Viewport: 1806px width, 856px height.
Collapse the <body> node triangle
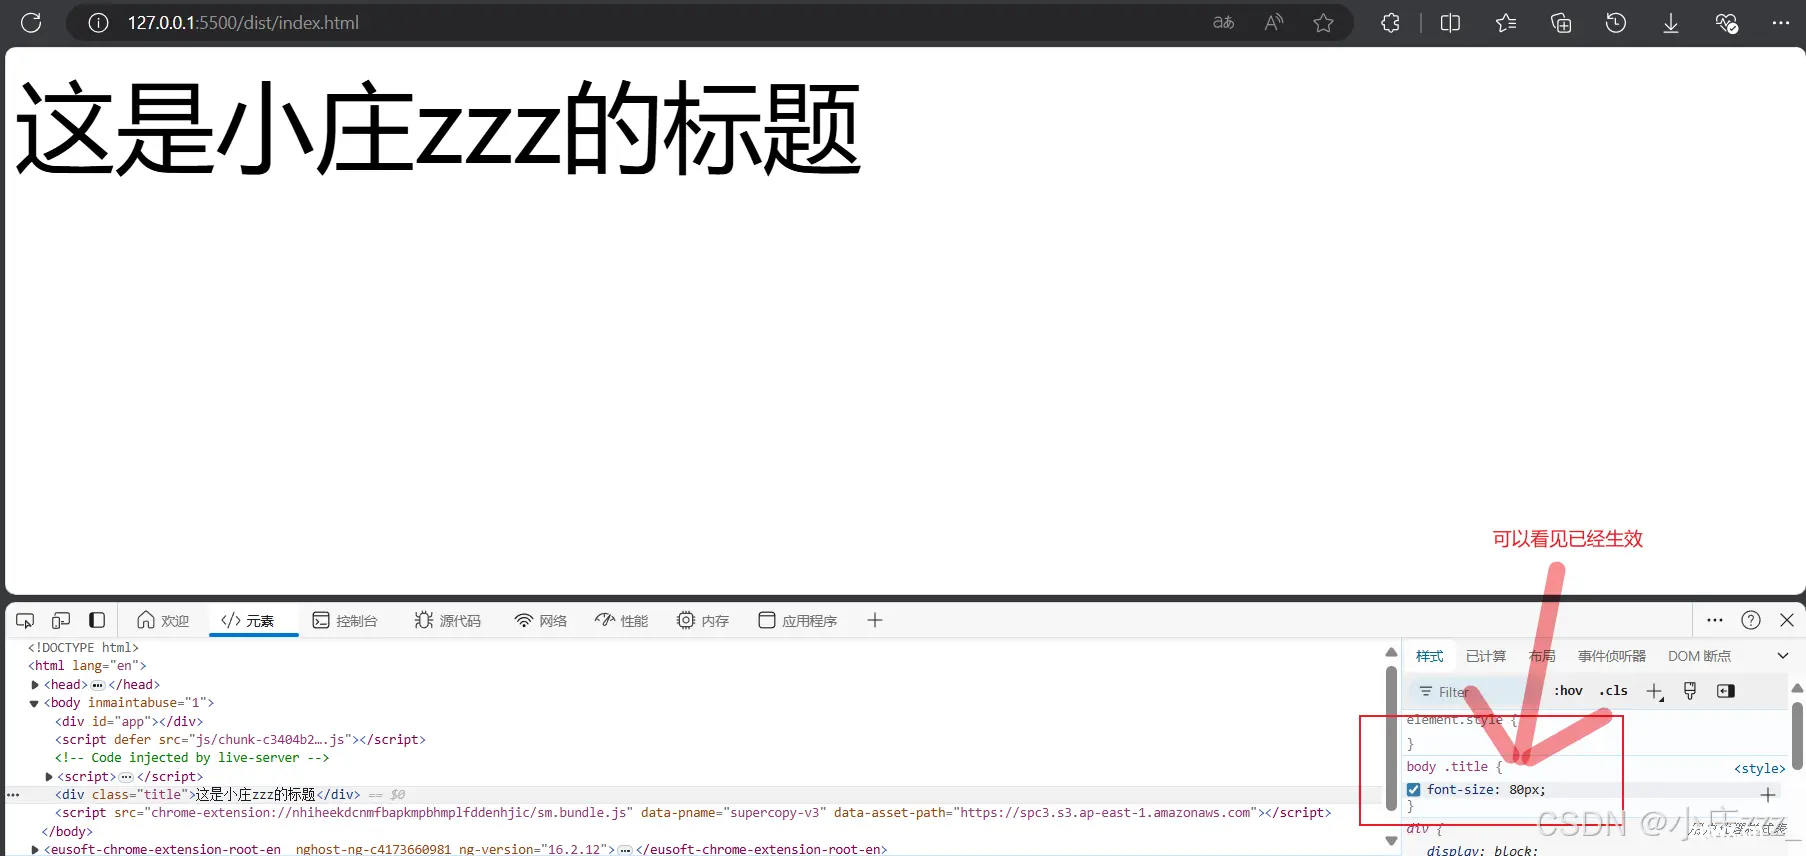34,703
